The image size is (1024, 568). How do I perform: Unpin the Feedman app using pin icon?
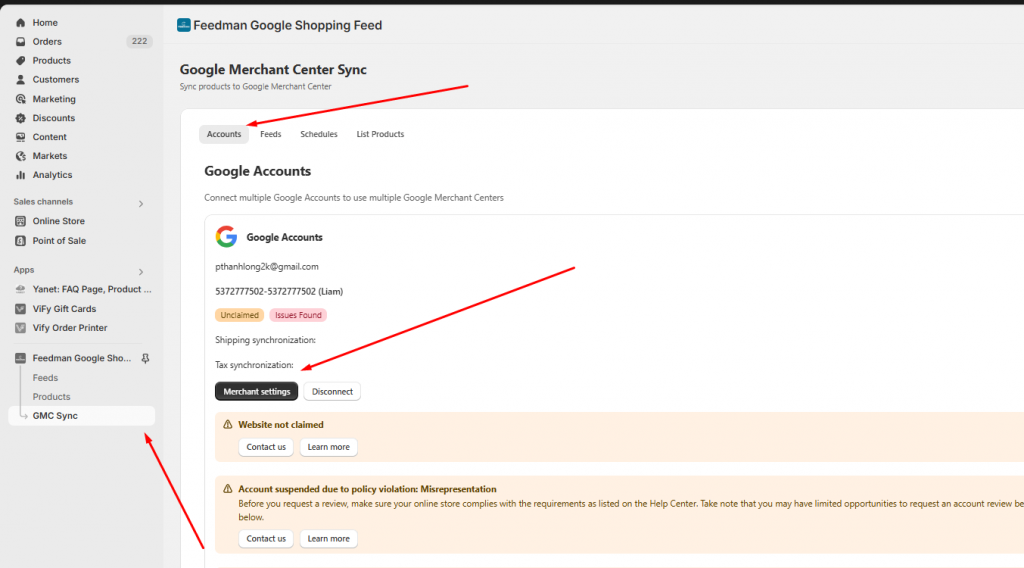pyautogui.click(x=145, y=358)
